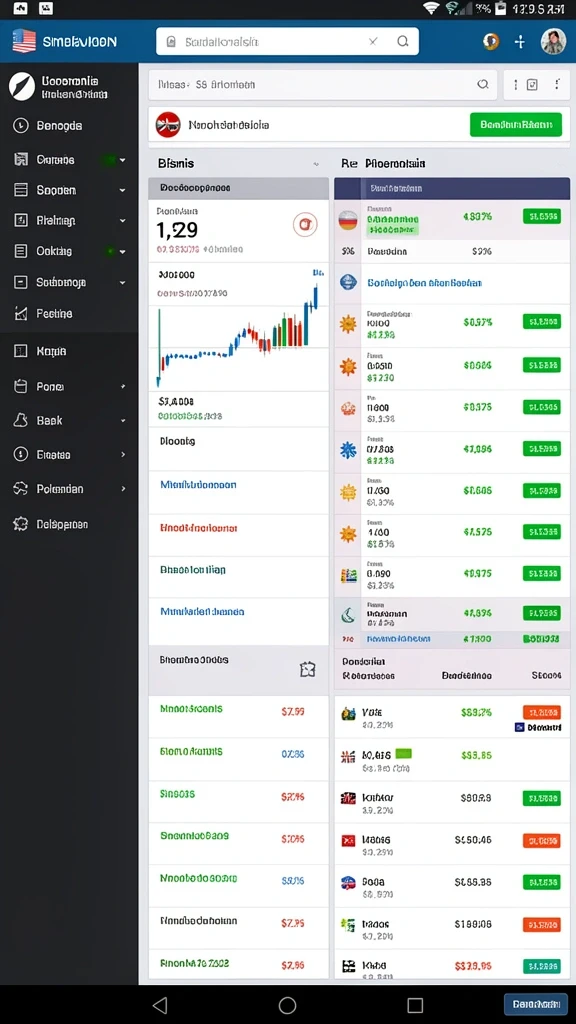Expand the "Blelmag" sidebar chevron
This screenshot has width=576, height=1024.
click(122, 221)
